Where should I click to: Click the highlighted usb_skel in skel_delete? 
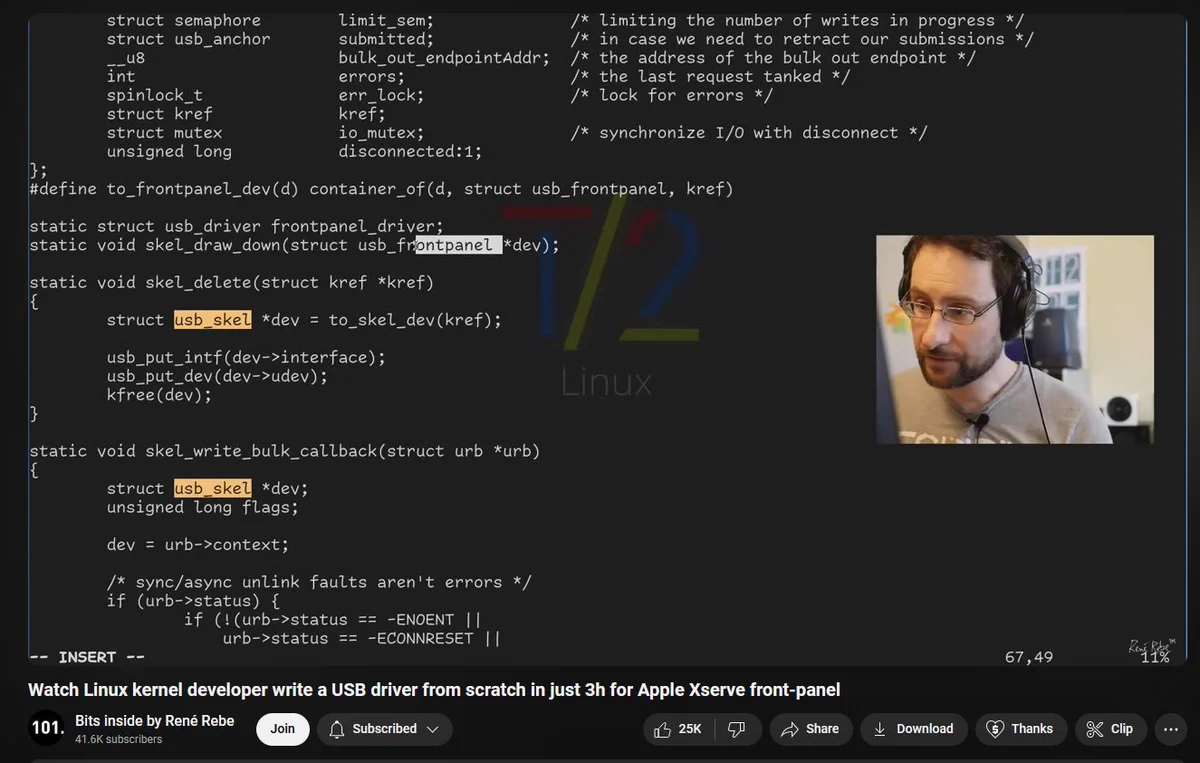click(x=213, y=320)
